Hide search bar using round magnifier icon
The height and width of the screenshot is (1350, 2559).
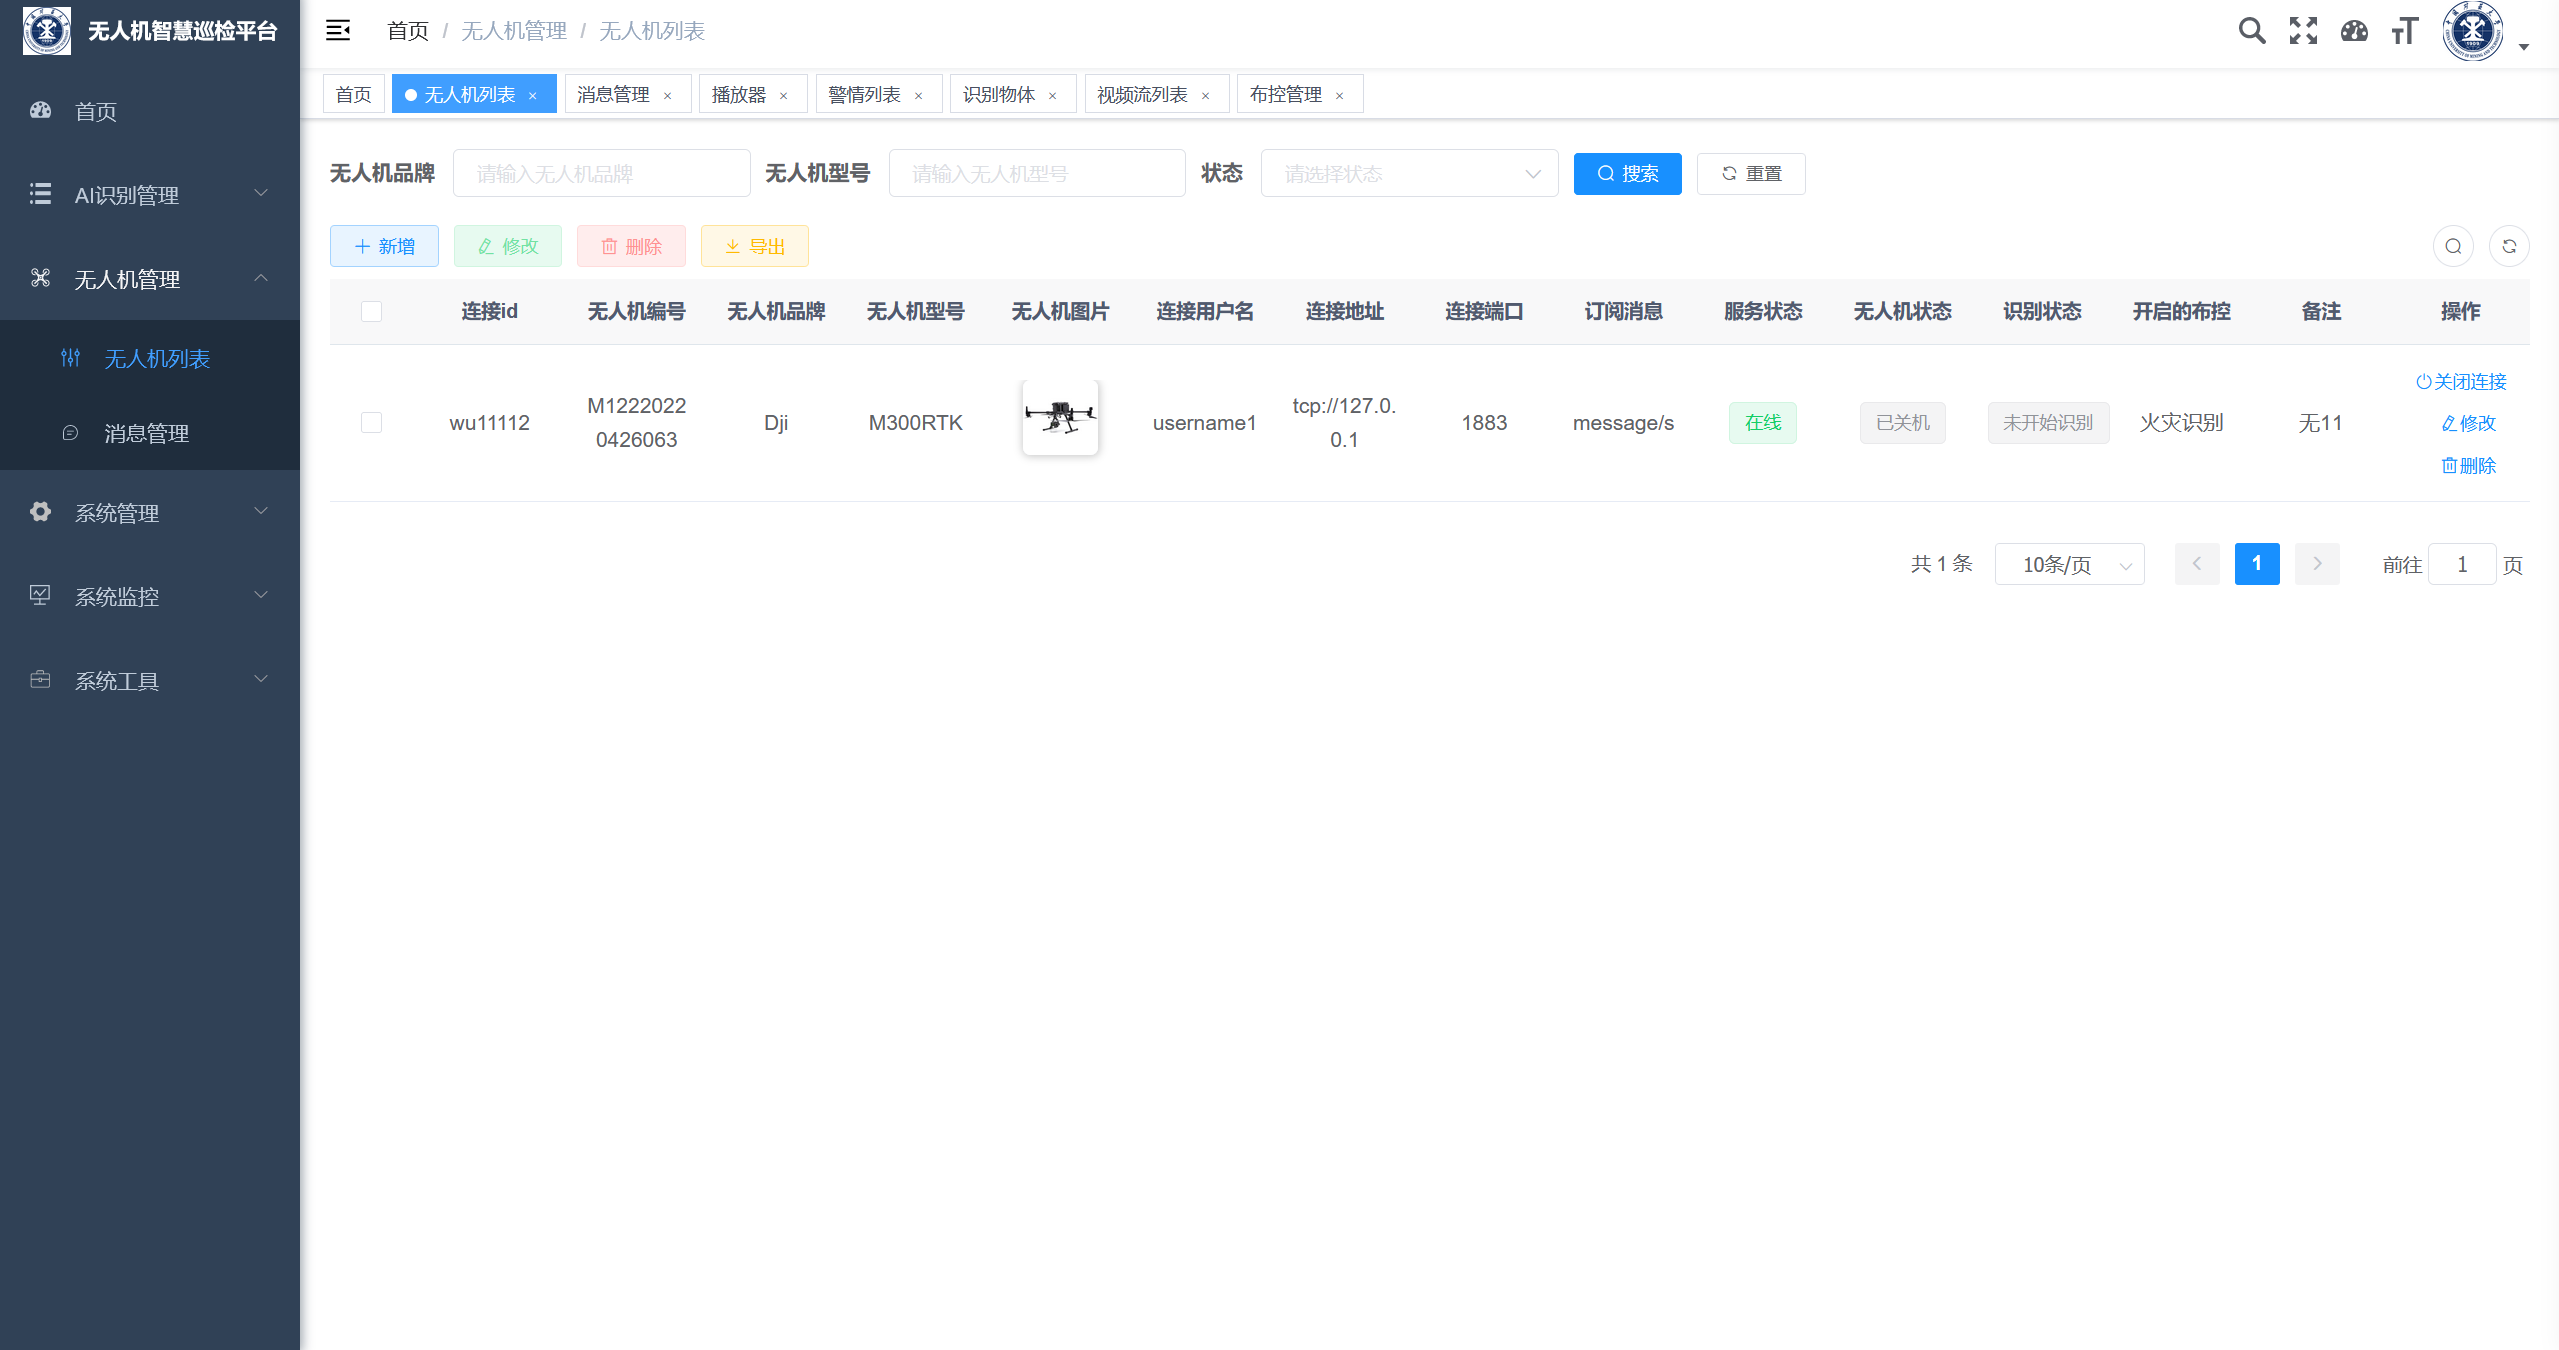[x=2453, y=247]
